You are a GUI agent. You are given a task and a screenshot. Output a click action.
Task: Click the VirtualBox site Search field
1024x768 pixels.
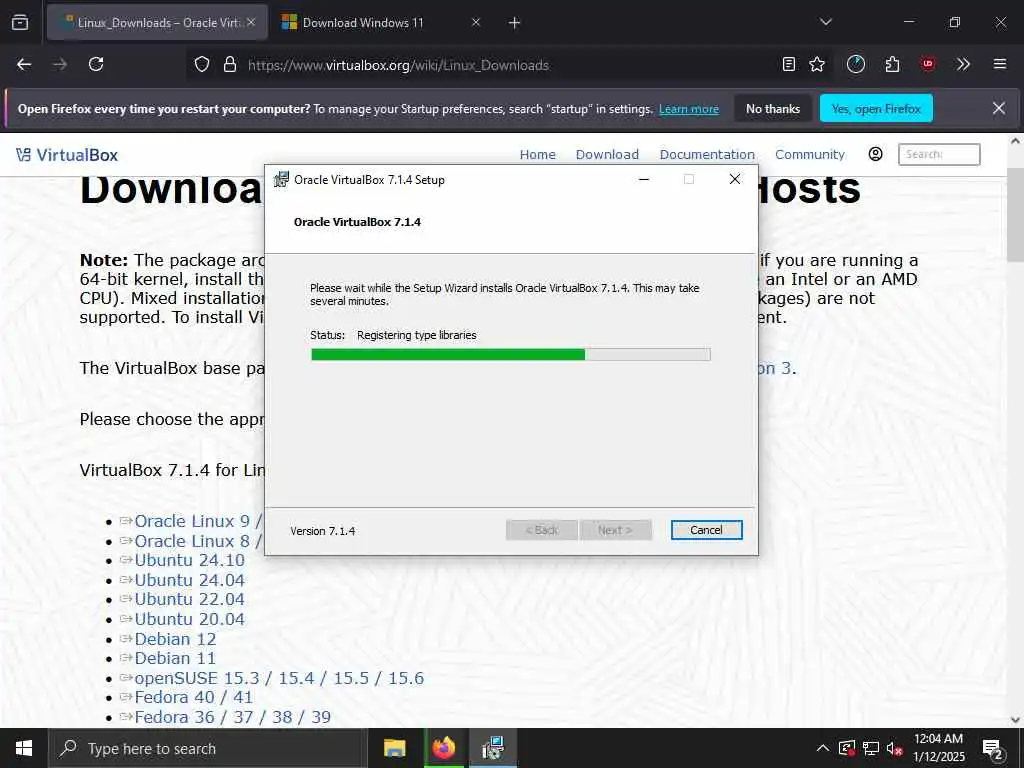point(939,154)
